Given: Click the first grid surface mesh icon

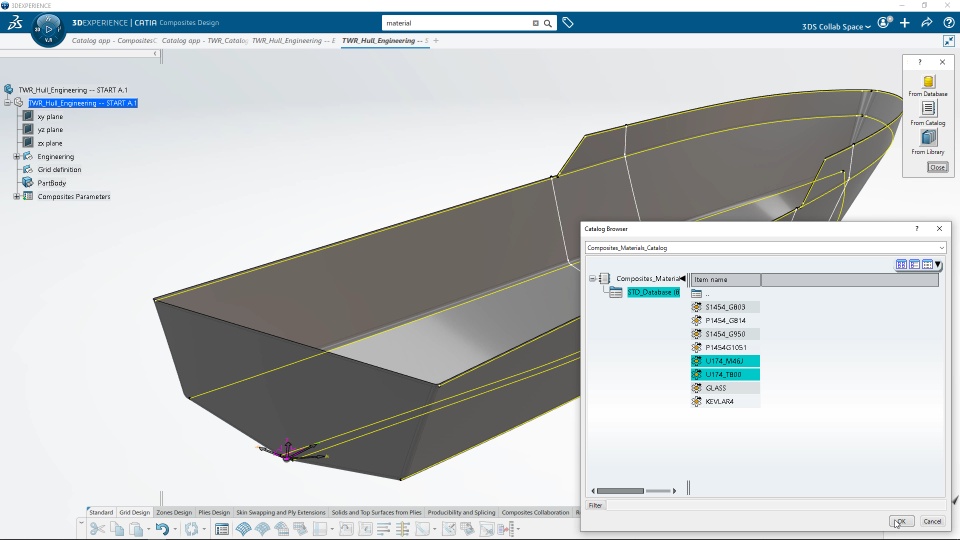Looking at the screenshot, I should (243, 529).
